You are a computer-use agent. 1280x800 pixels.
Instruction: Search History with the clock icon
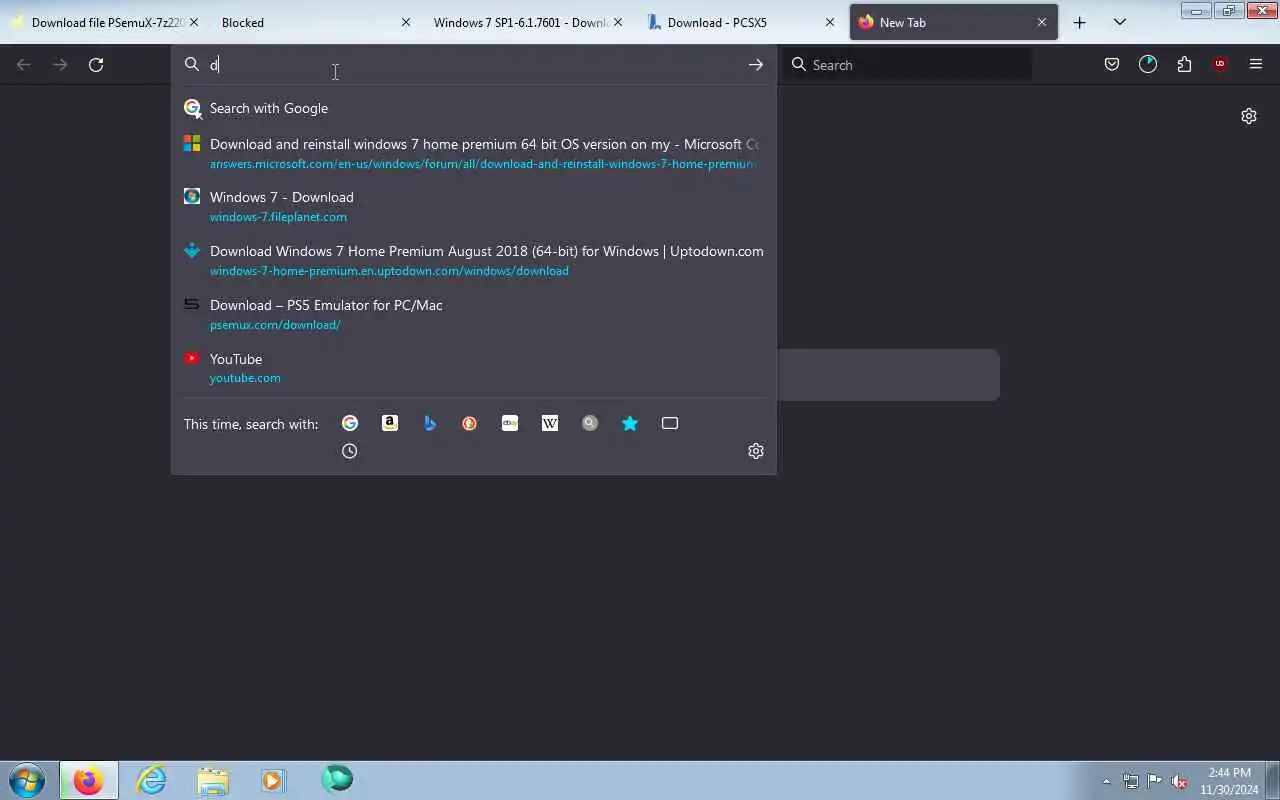click(350, 451)
